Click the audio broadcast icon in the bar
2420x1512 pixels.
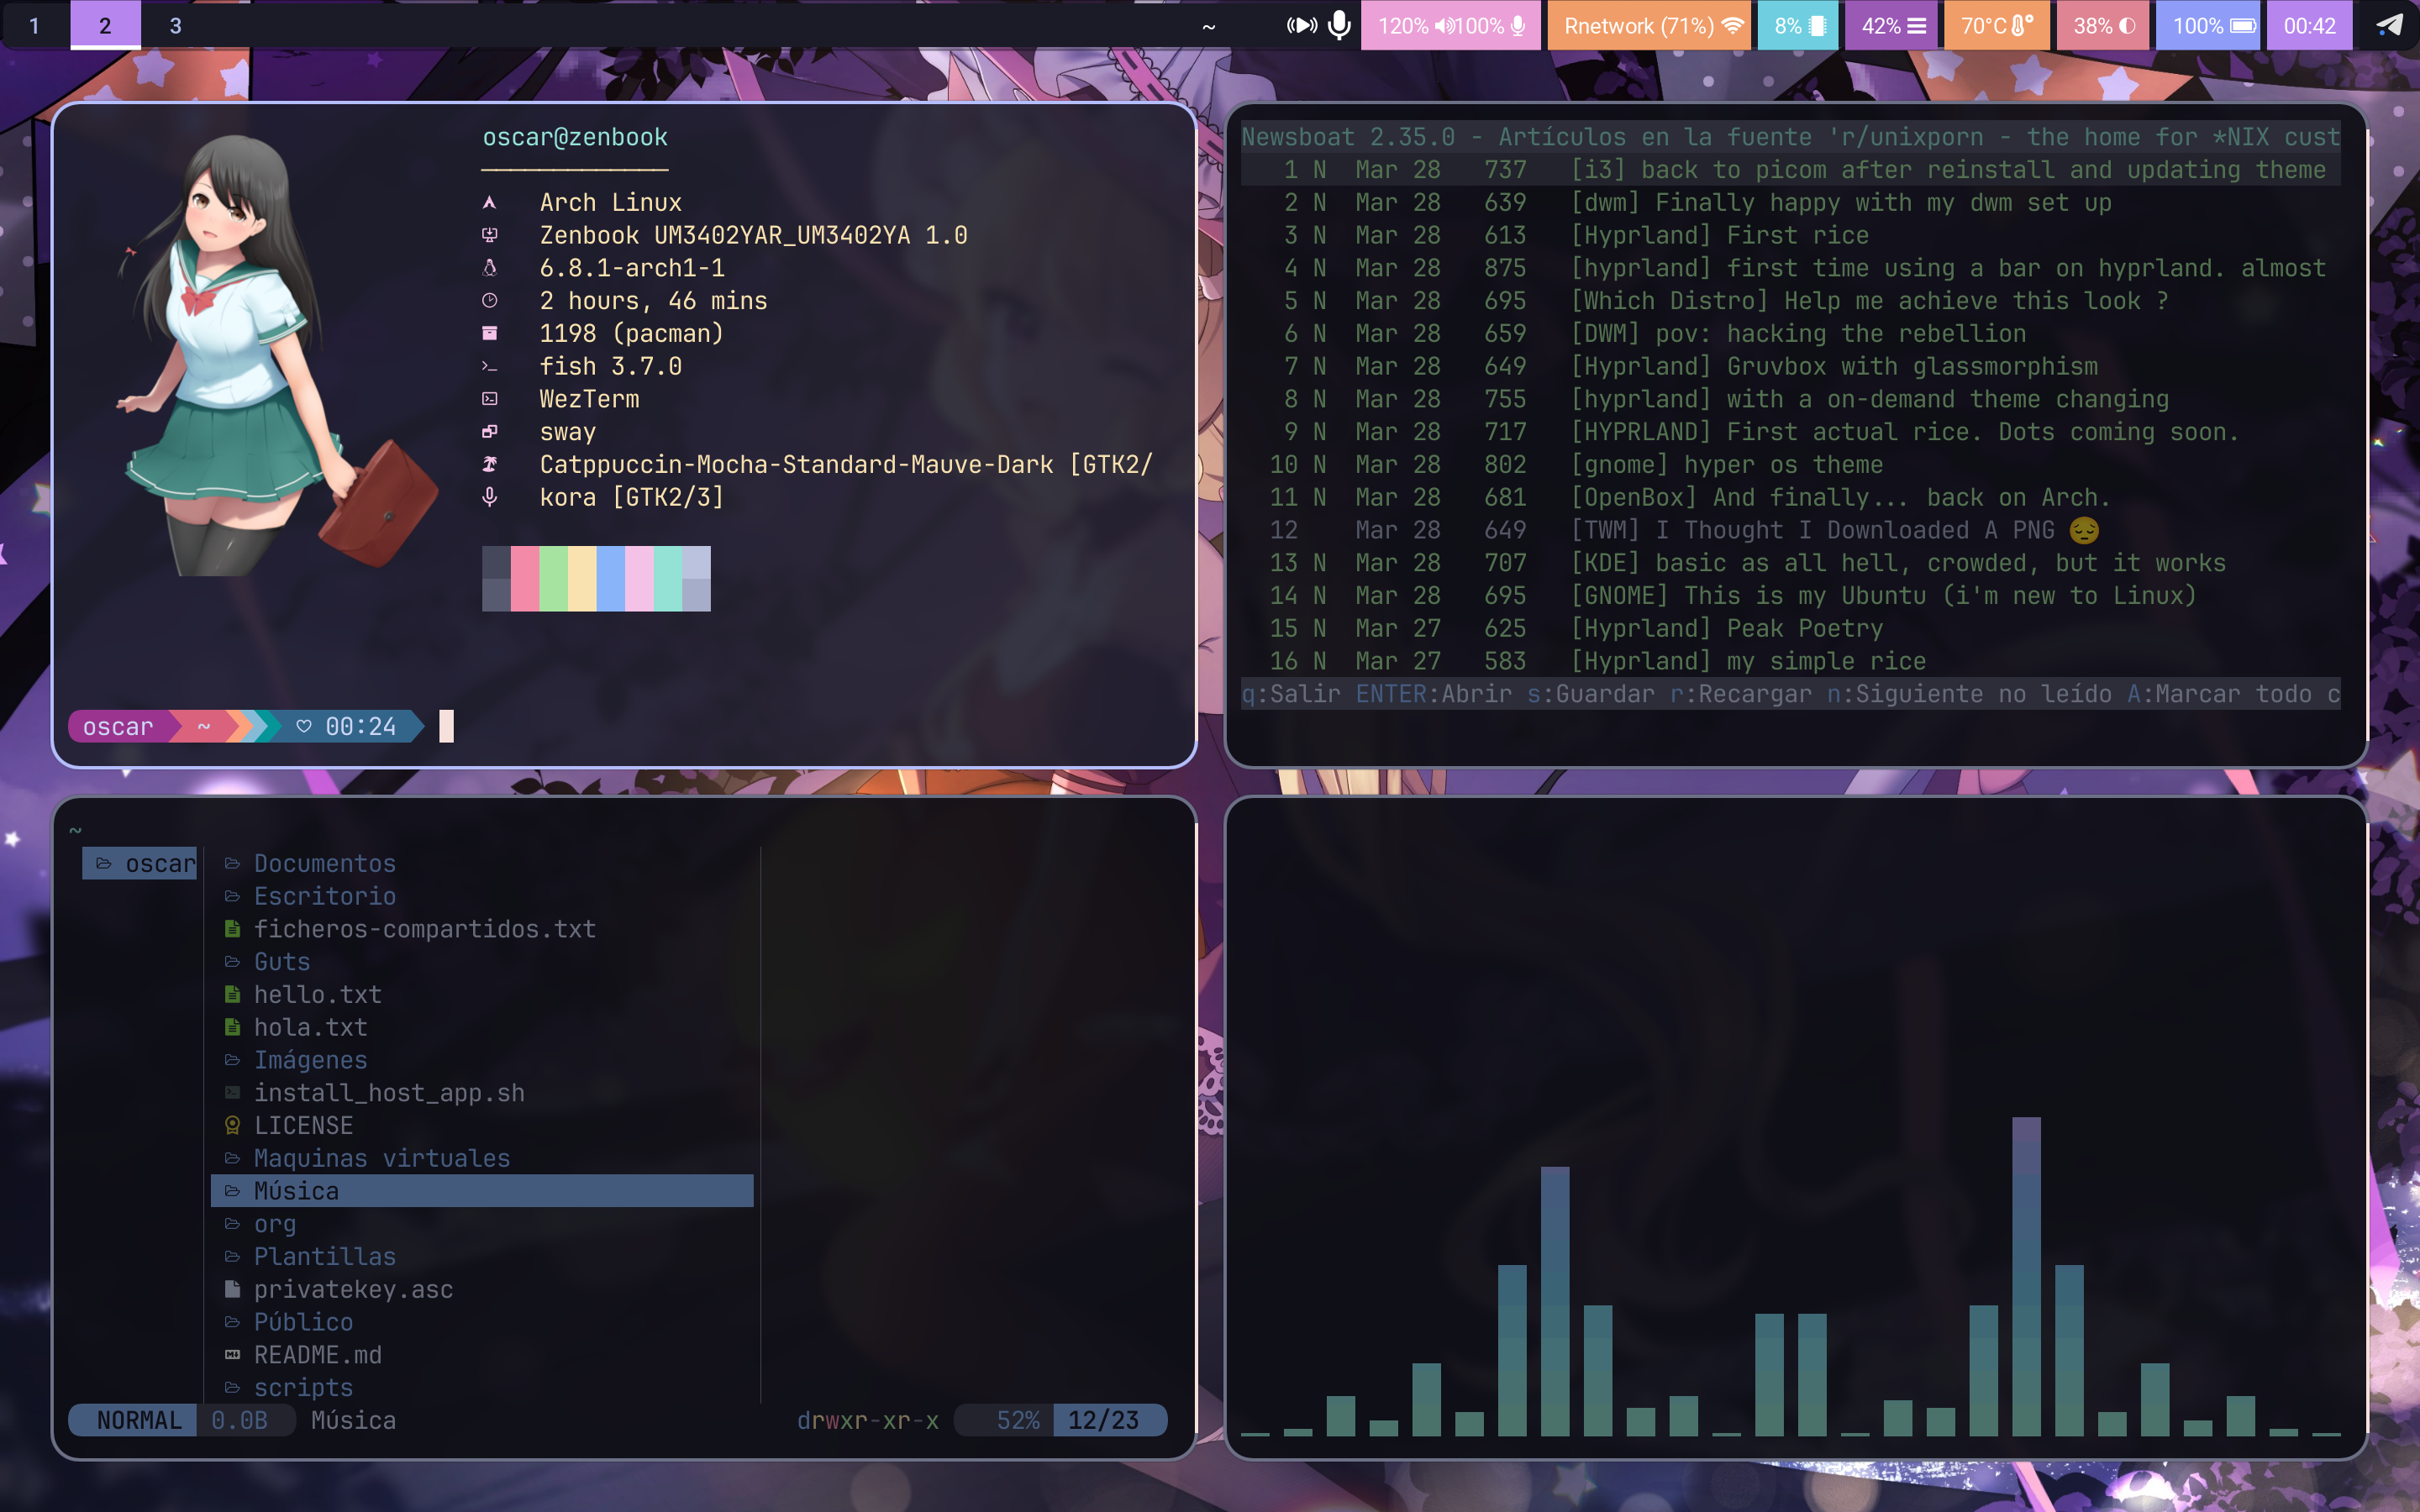1301,25
